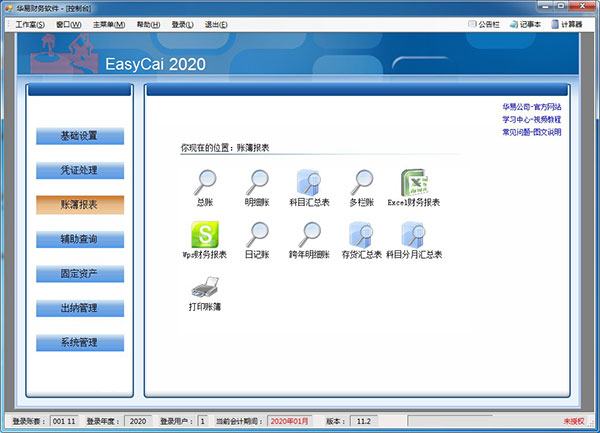Open 学习中心-视频教程 link
The height and width of the screenshot is (433, 600).
tap(531, 119)
